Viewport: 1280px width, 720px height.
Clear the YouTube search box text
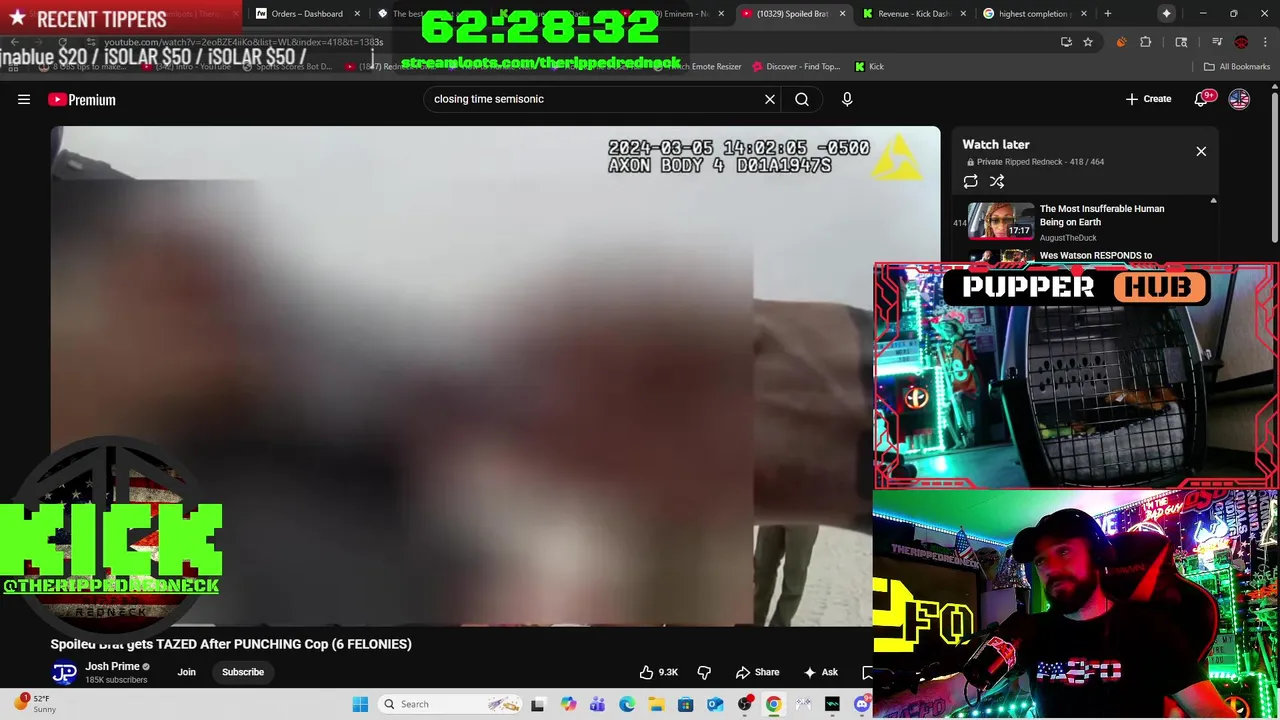pos(770,99)
